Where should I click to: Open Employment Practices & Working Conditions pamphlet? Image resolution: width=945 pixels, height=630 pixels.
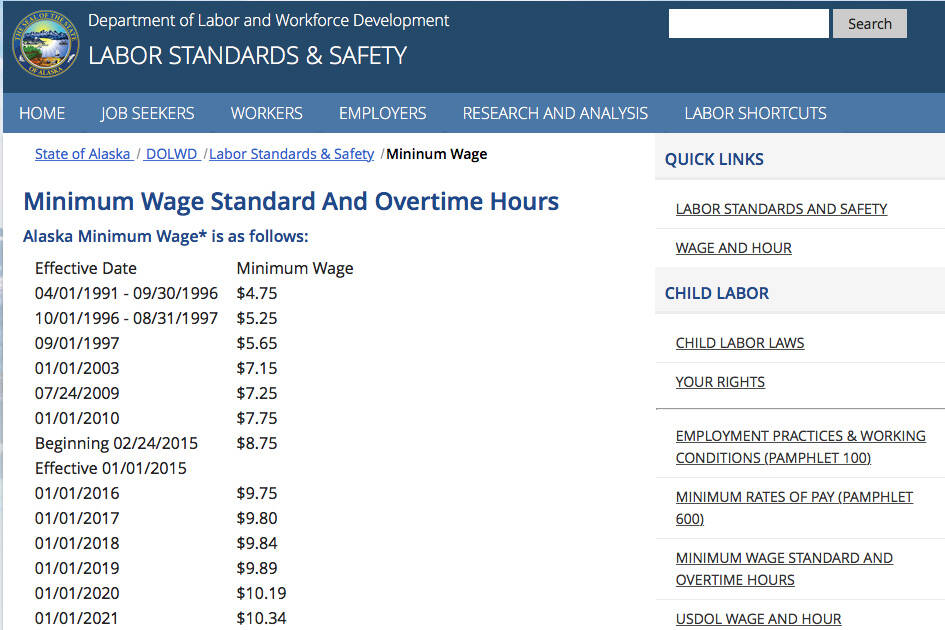coord(800,447)
